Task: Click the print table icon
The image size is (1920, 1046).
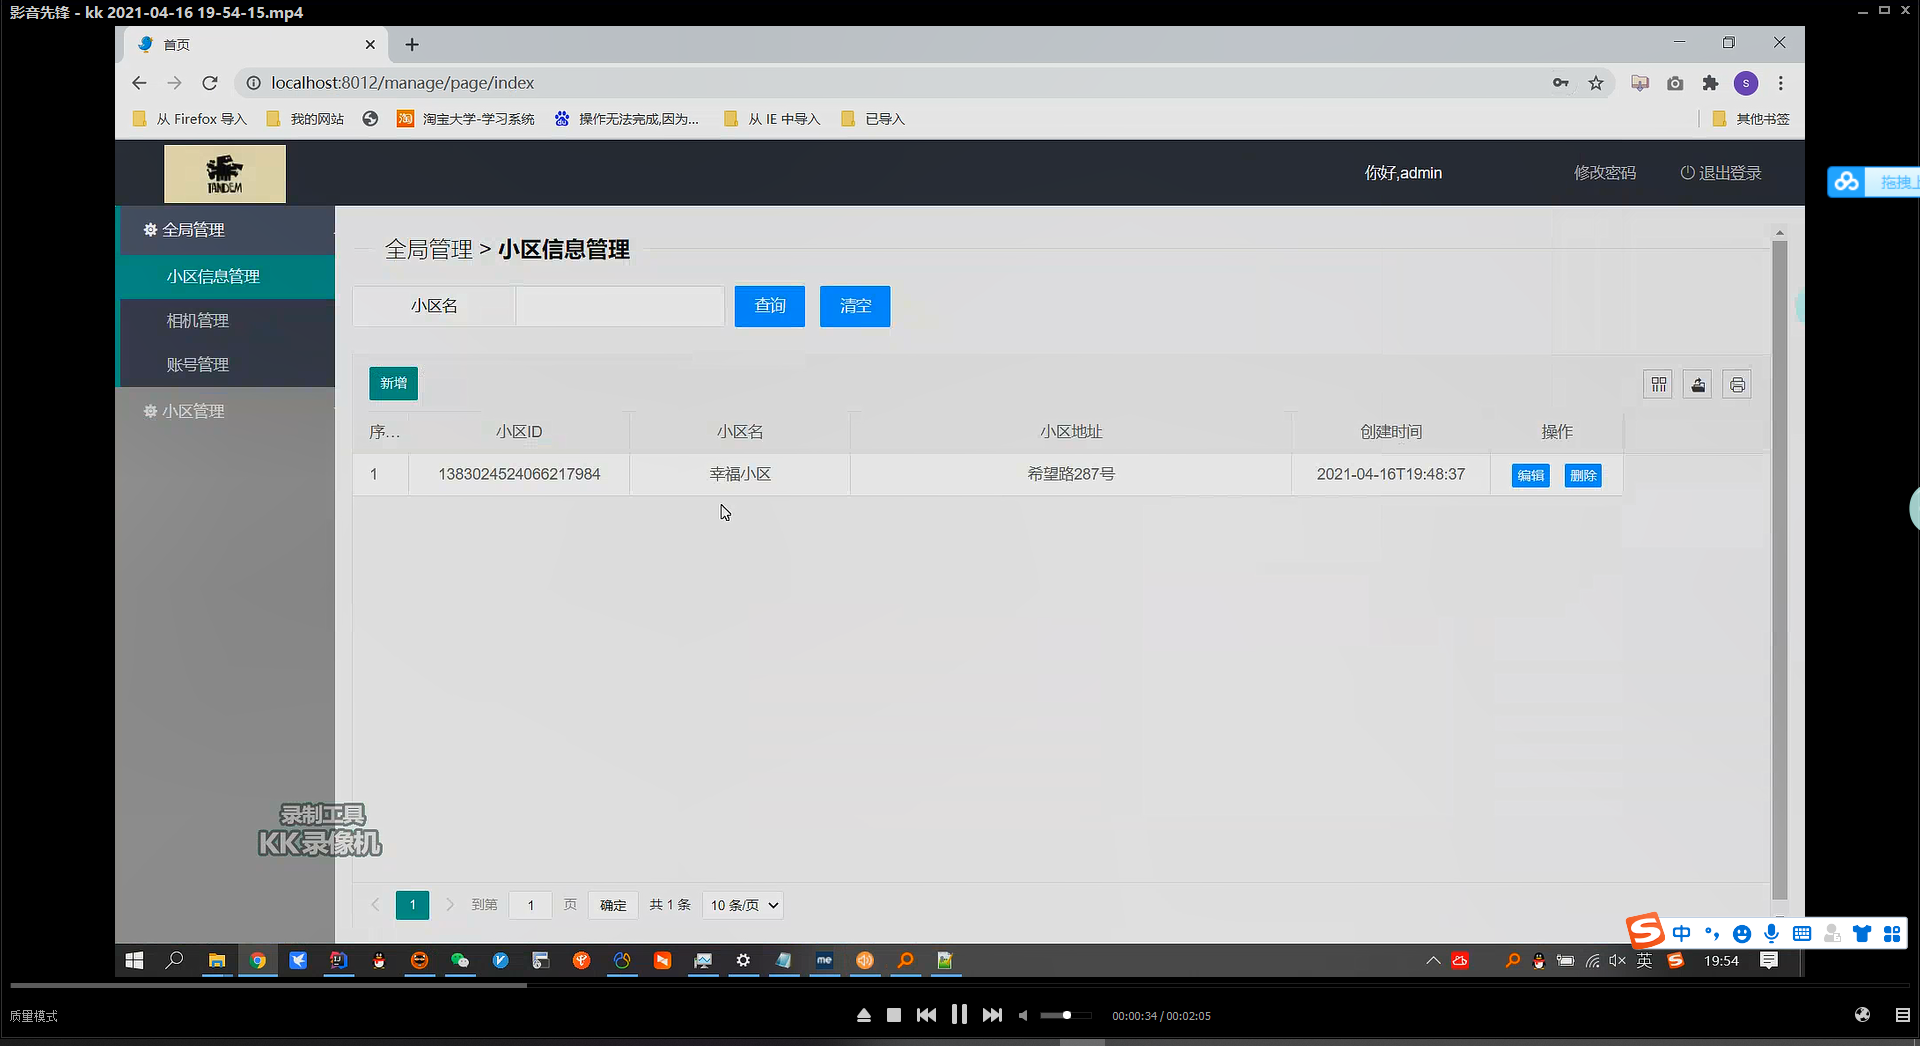Action: point(1737,384)
